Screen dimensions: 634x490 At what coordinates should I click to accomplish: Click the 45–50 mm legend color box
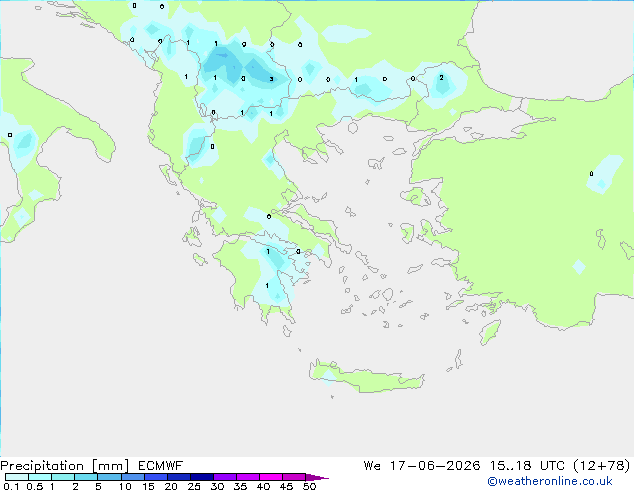coord(294,477)
